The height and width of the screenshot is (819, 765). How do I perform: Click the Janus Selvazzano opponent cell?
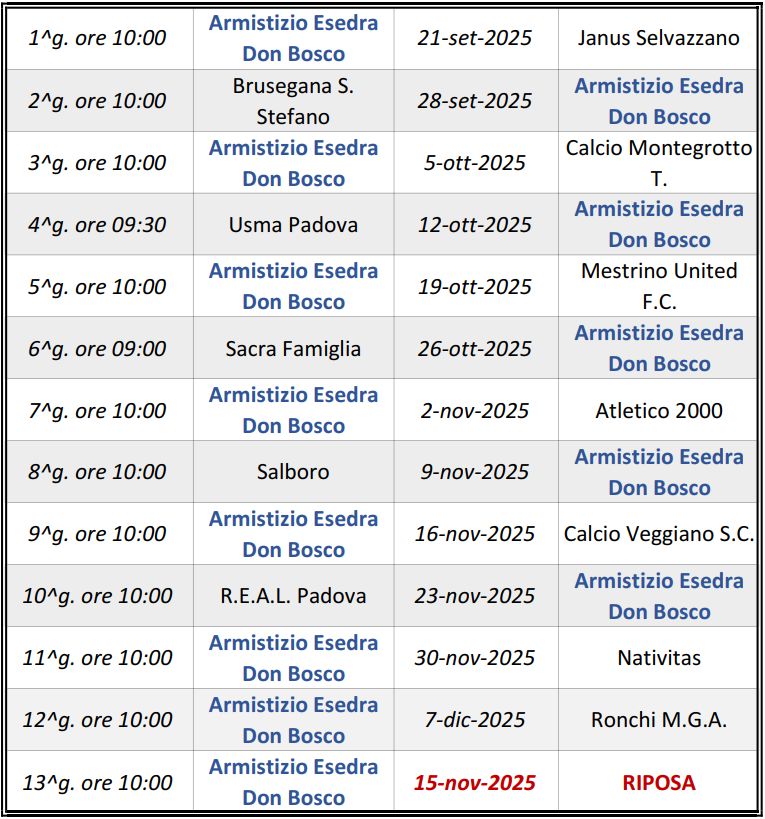(659, 38)
